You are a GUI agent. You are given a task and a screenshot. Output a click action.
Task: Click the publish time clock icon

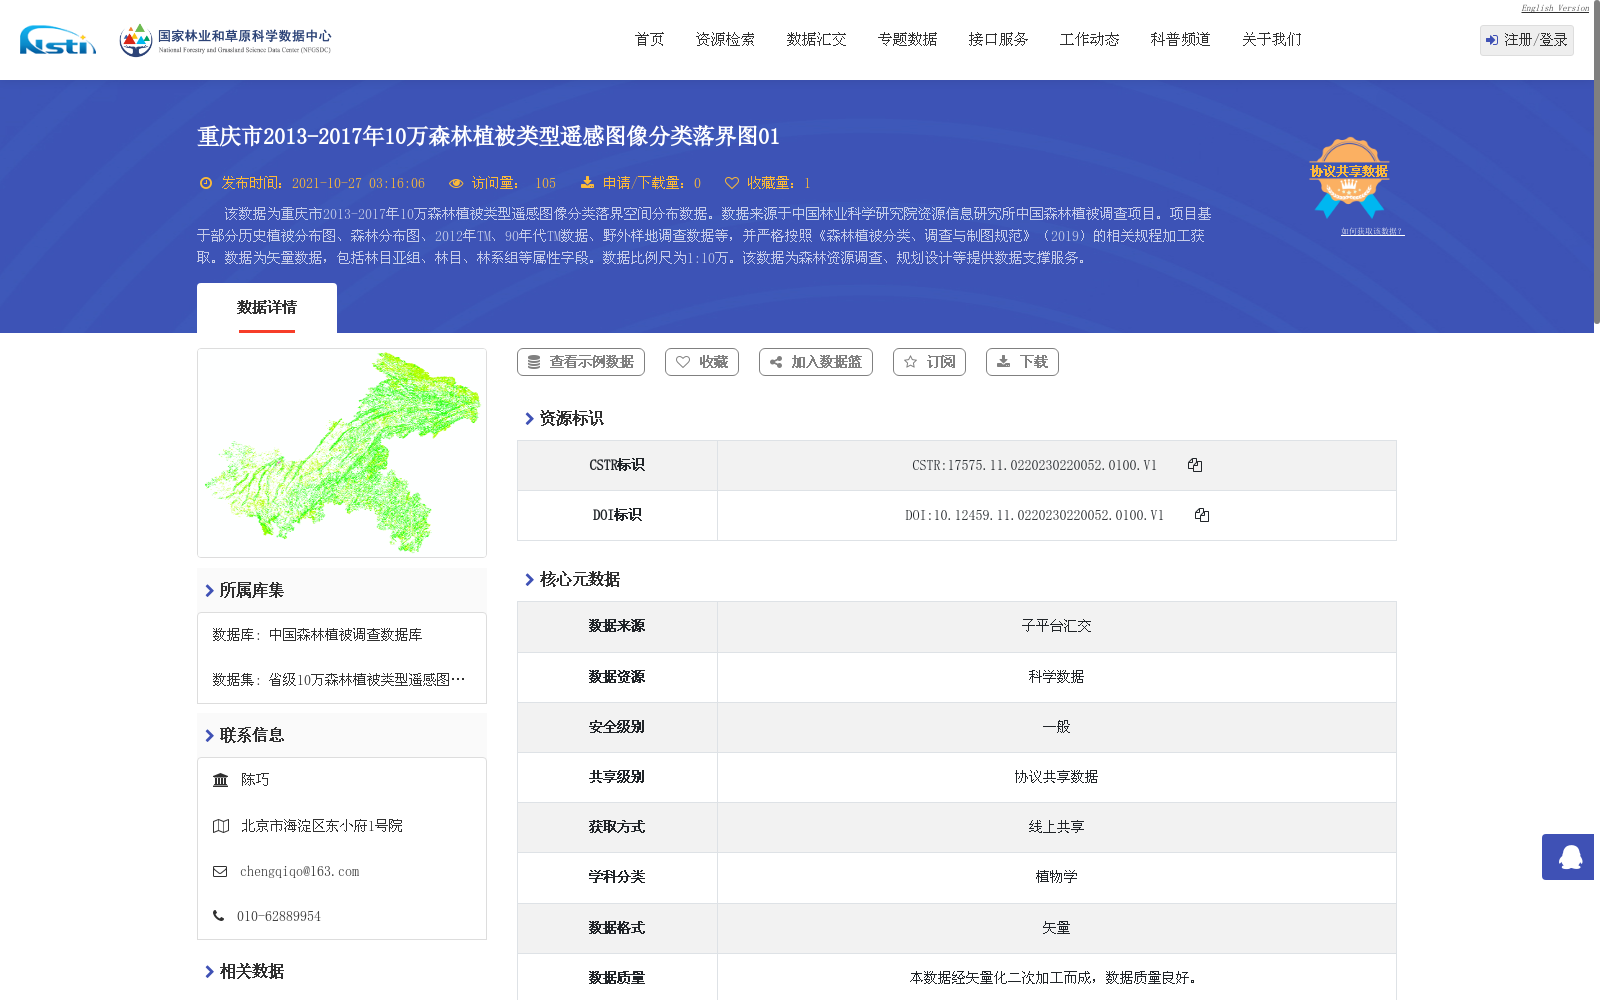(206, 183)
